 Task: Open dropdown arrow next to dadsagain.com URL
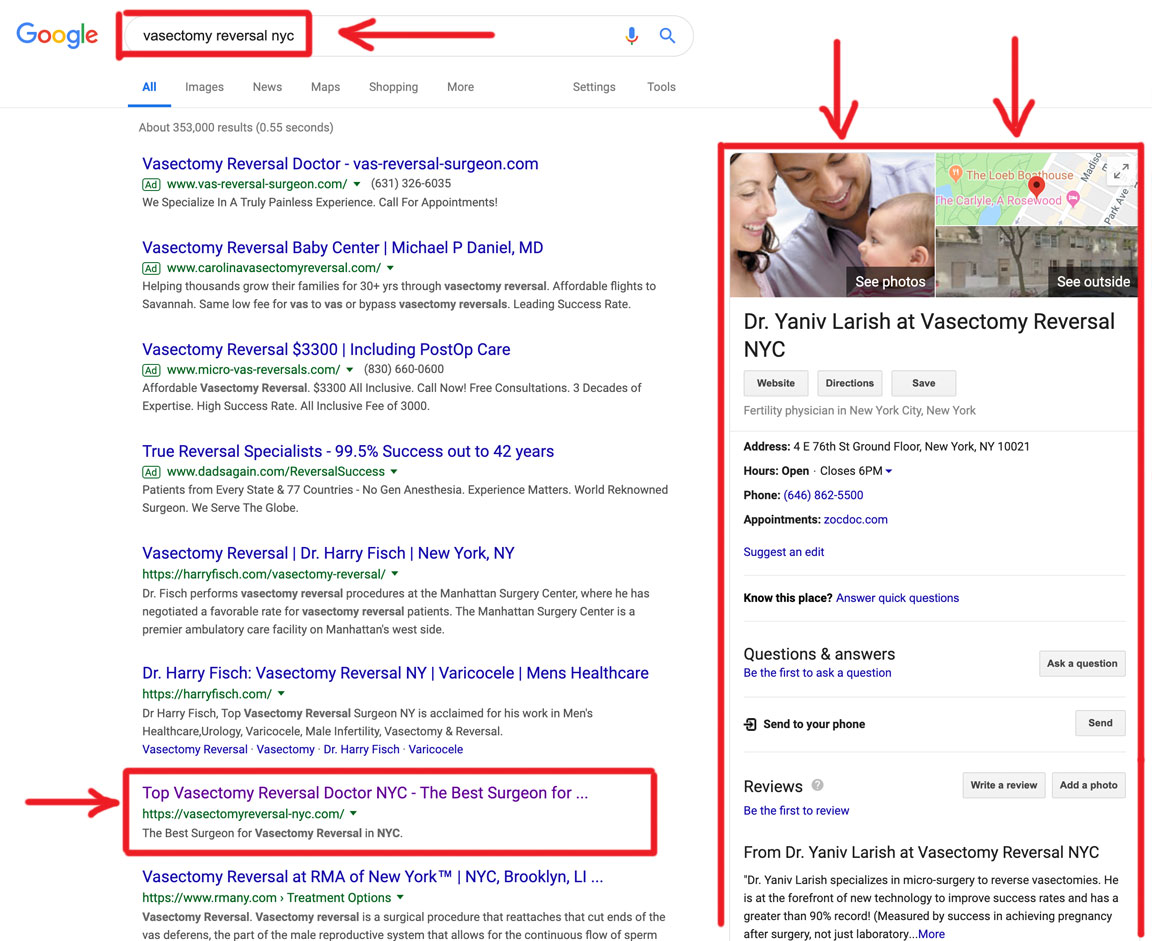394,472
